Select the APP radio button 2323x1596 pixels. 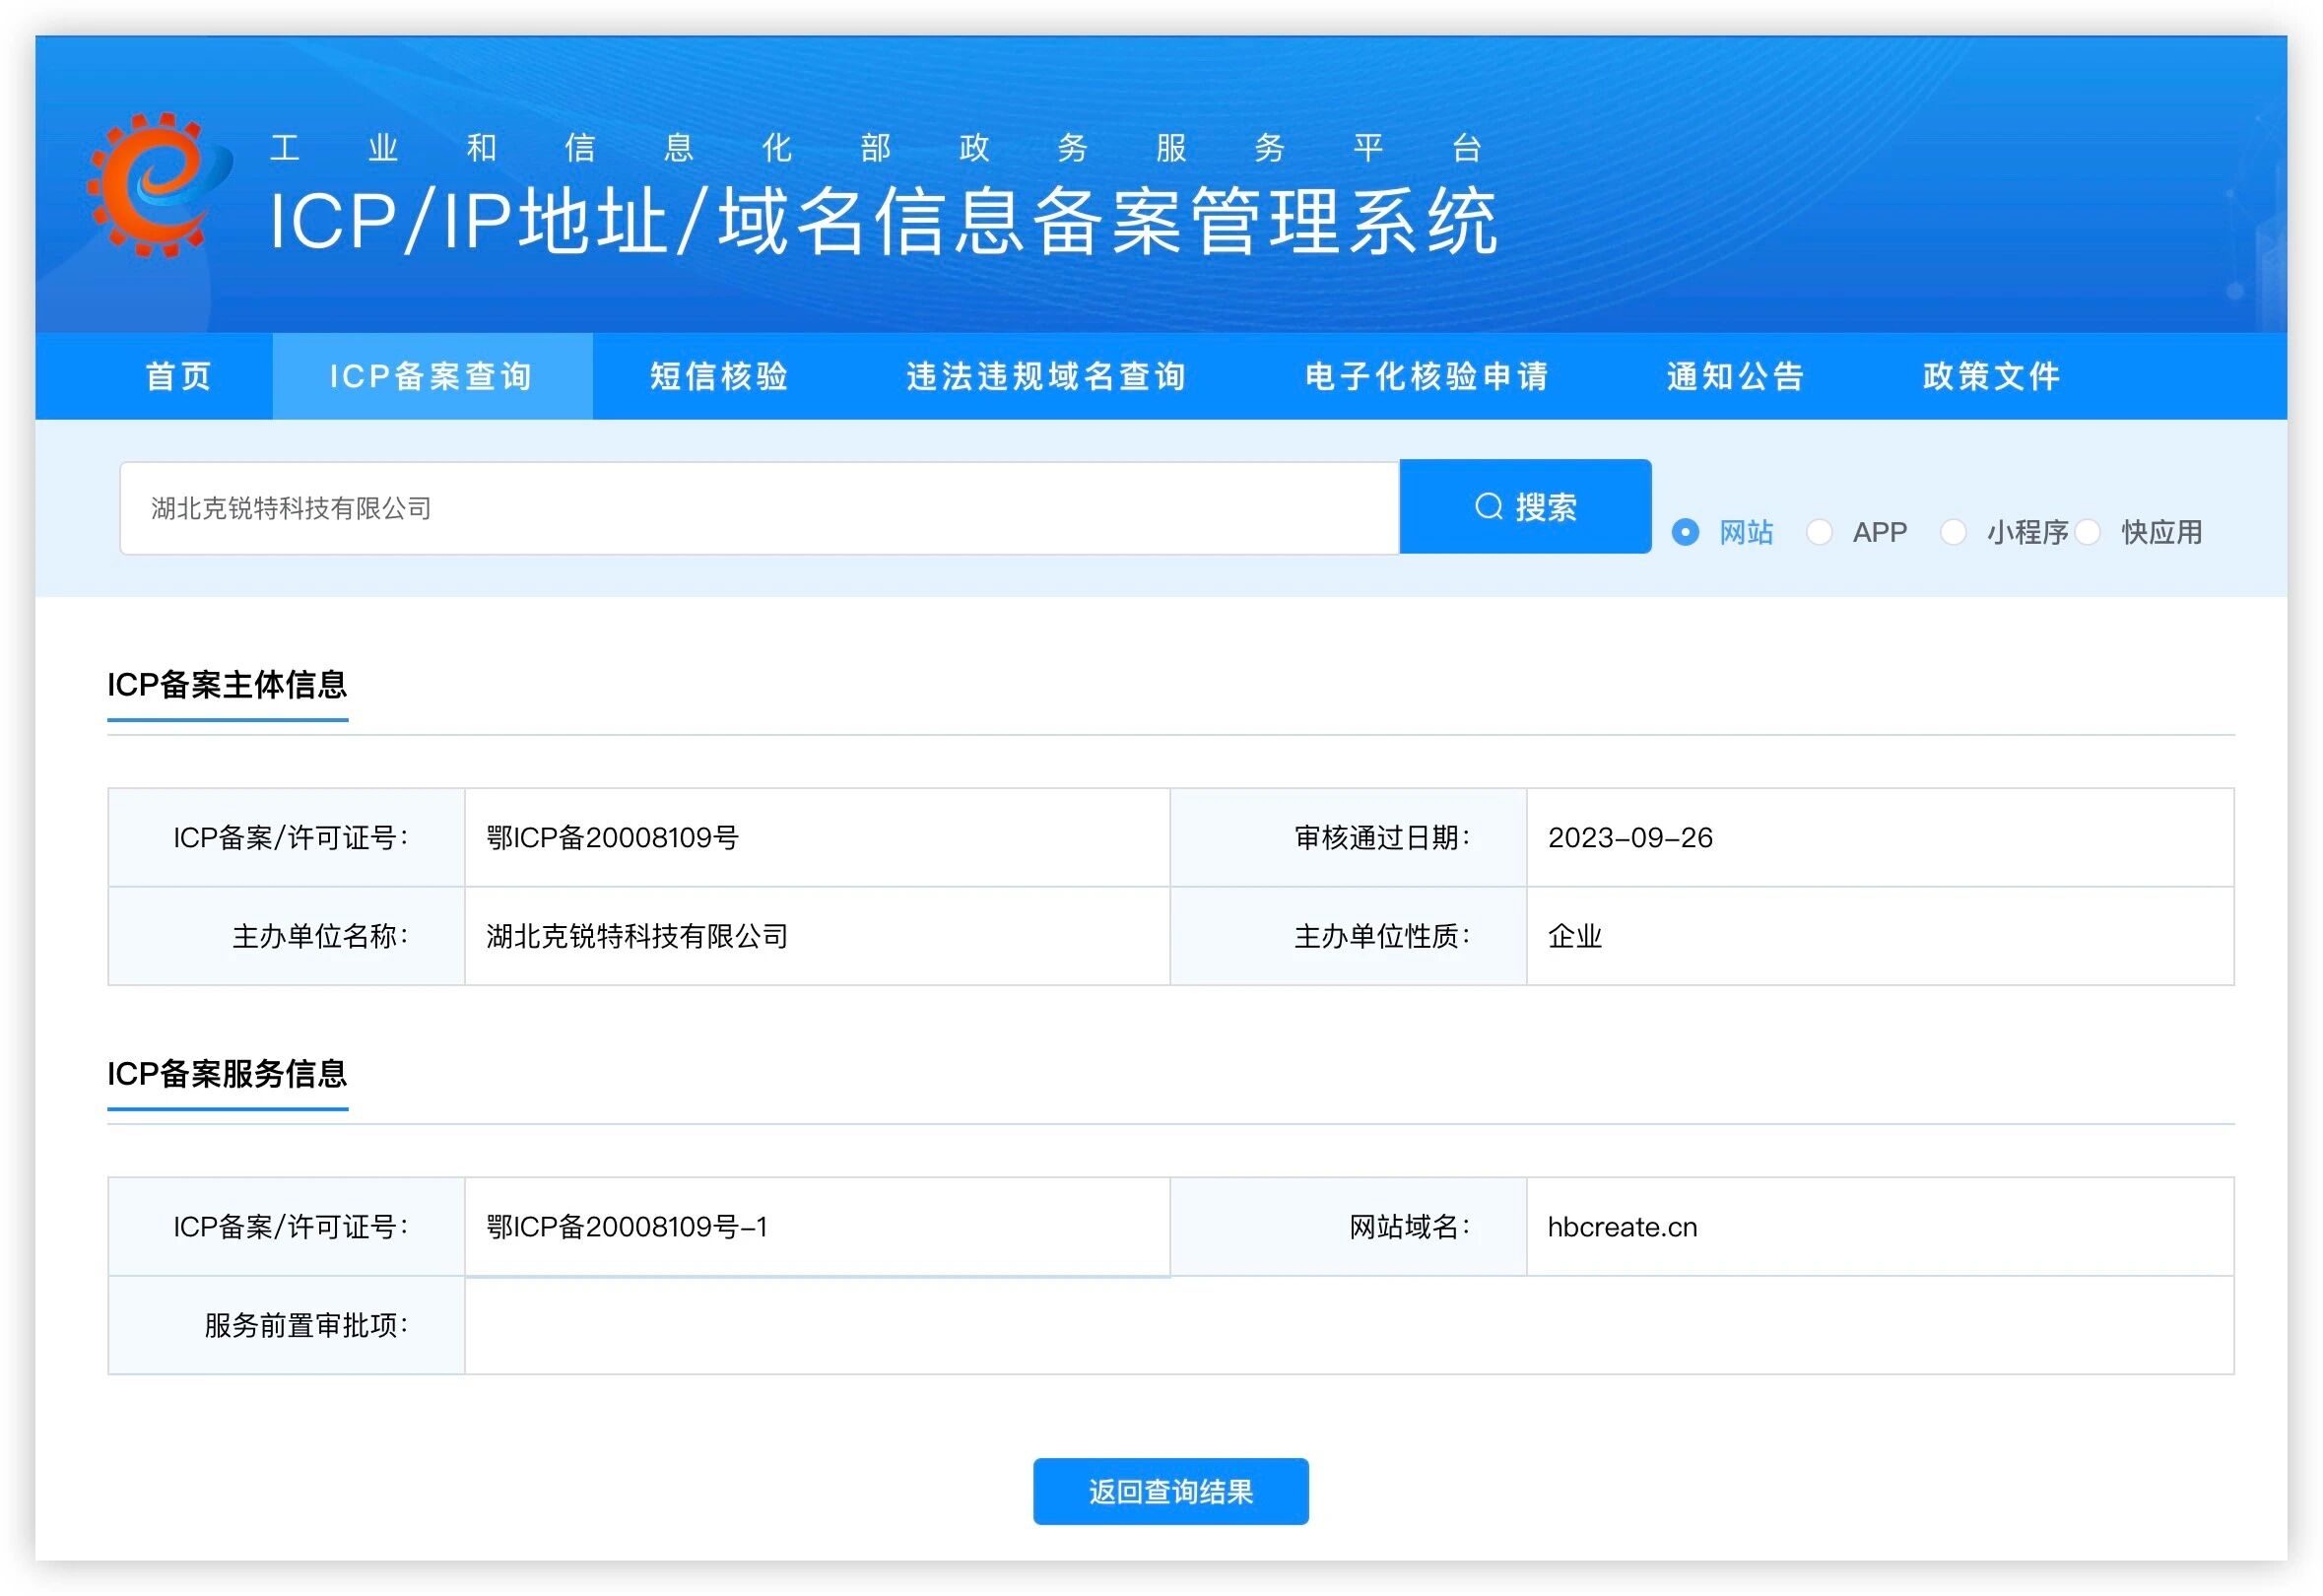[x=1819, y=532]
